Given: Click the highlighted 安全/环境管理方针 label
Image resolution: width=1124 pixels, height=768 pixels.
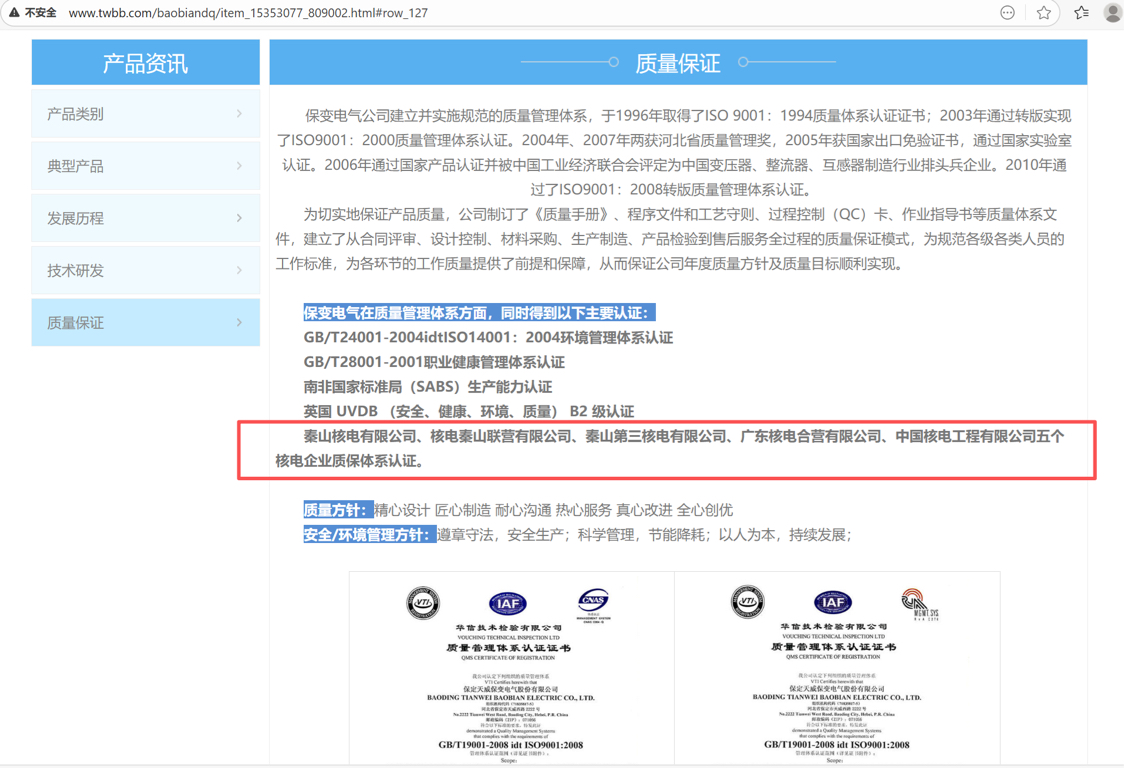Looking at the screenshot, I should coord(370,534).
